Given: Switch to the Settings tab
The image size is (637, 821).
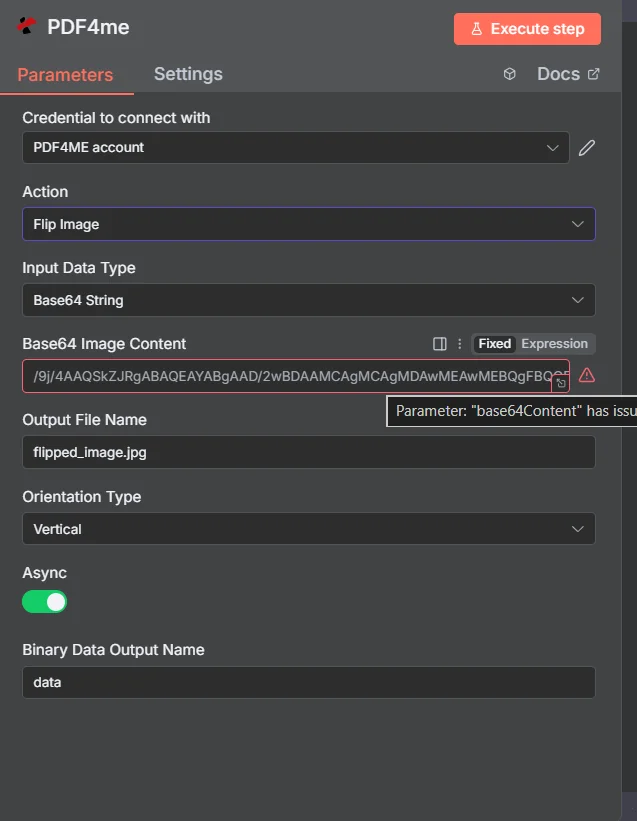Looking at the screenshot, I should click(x=188, y=74).
